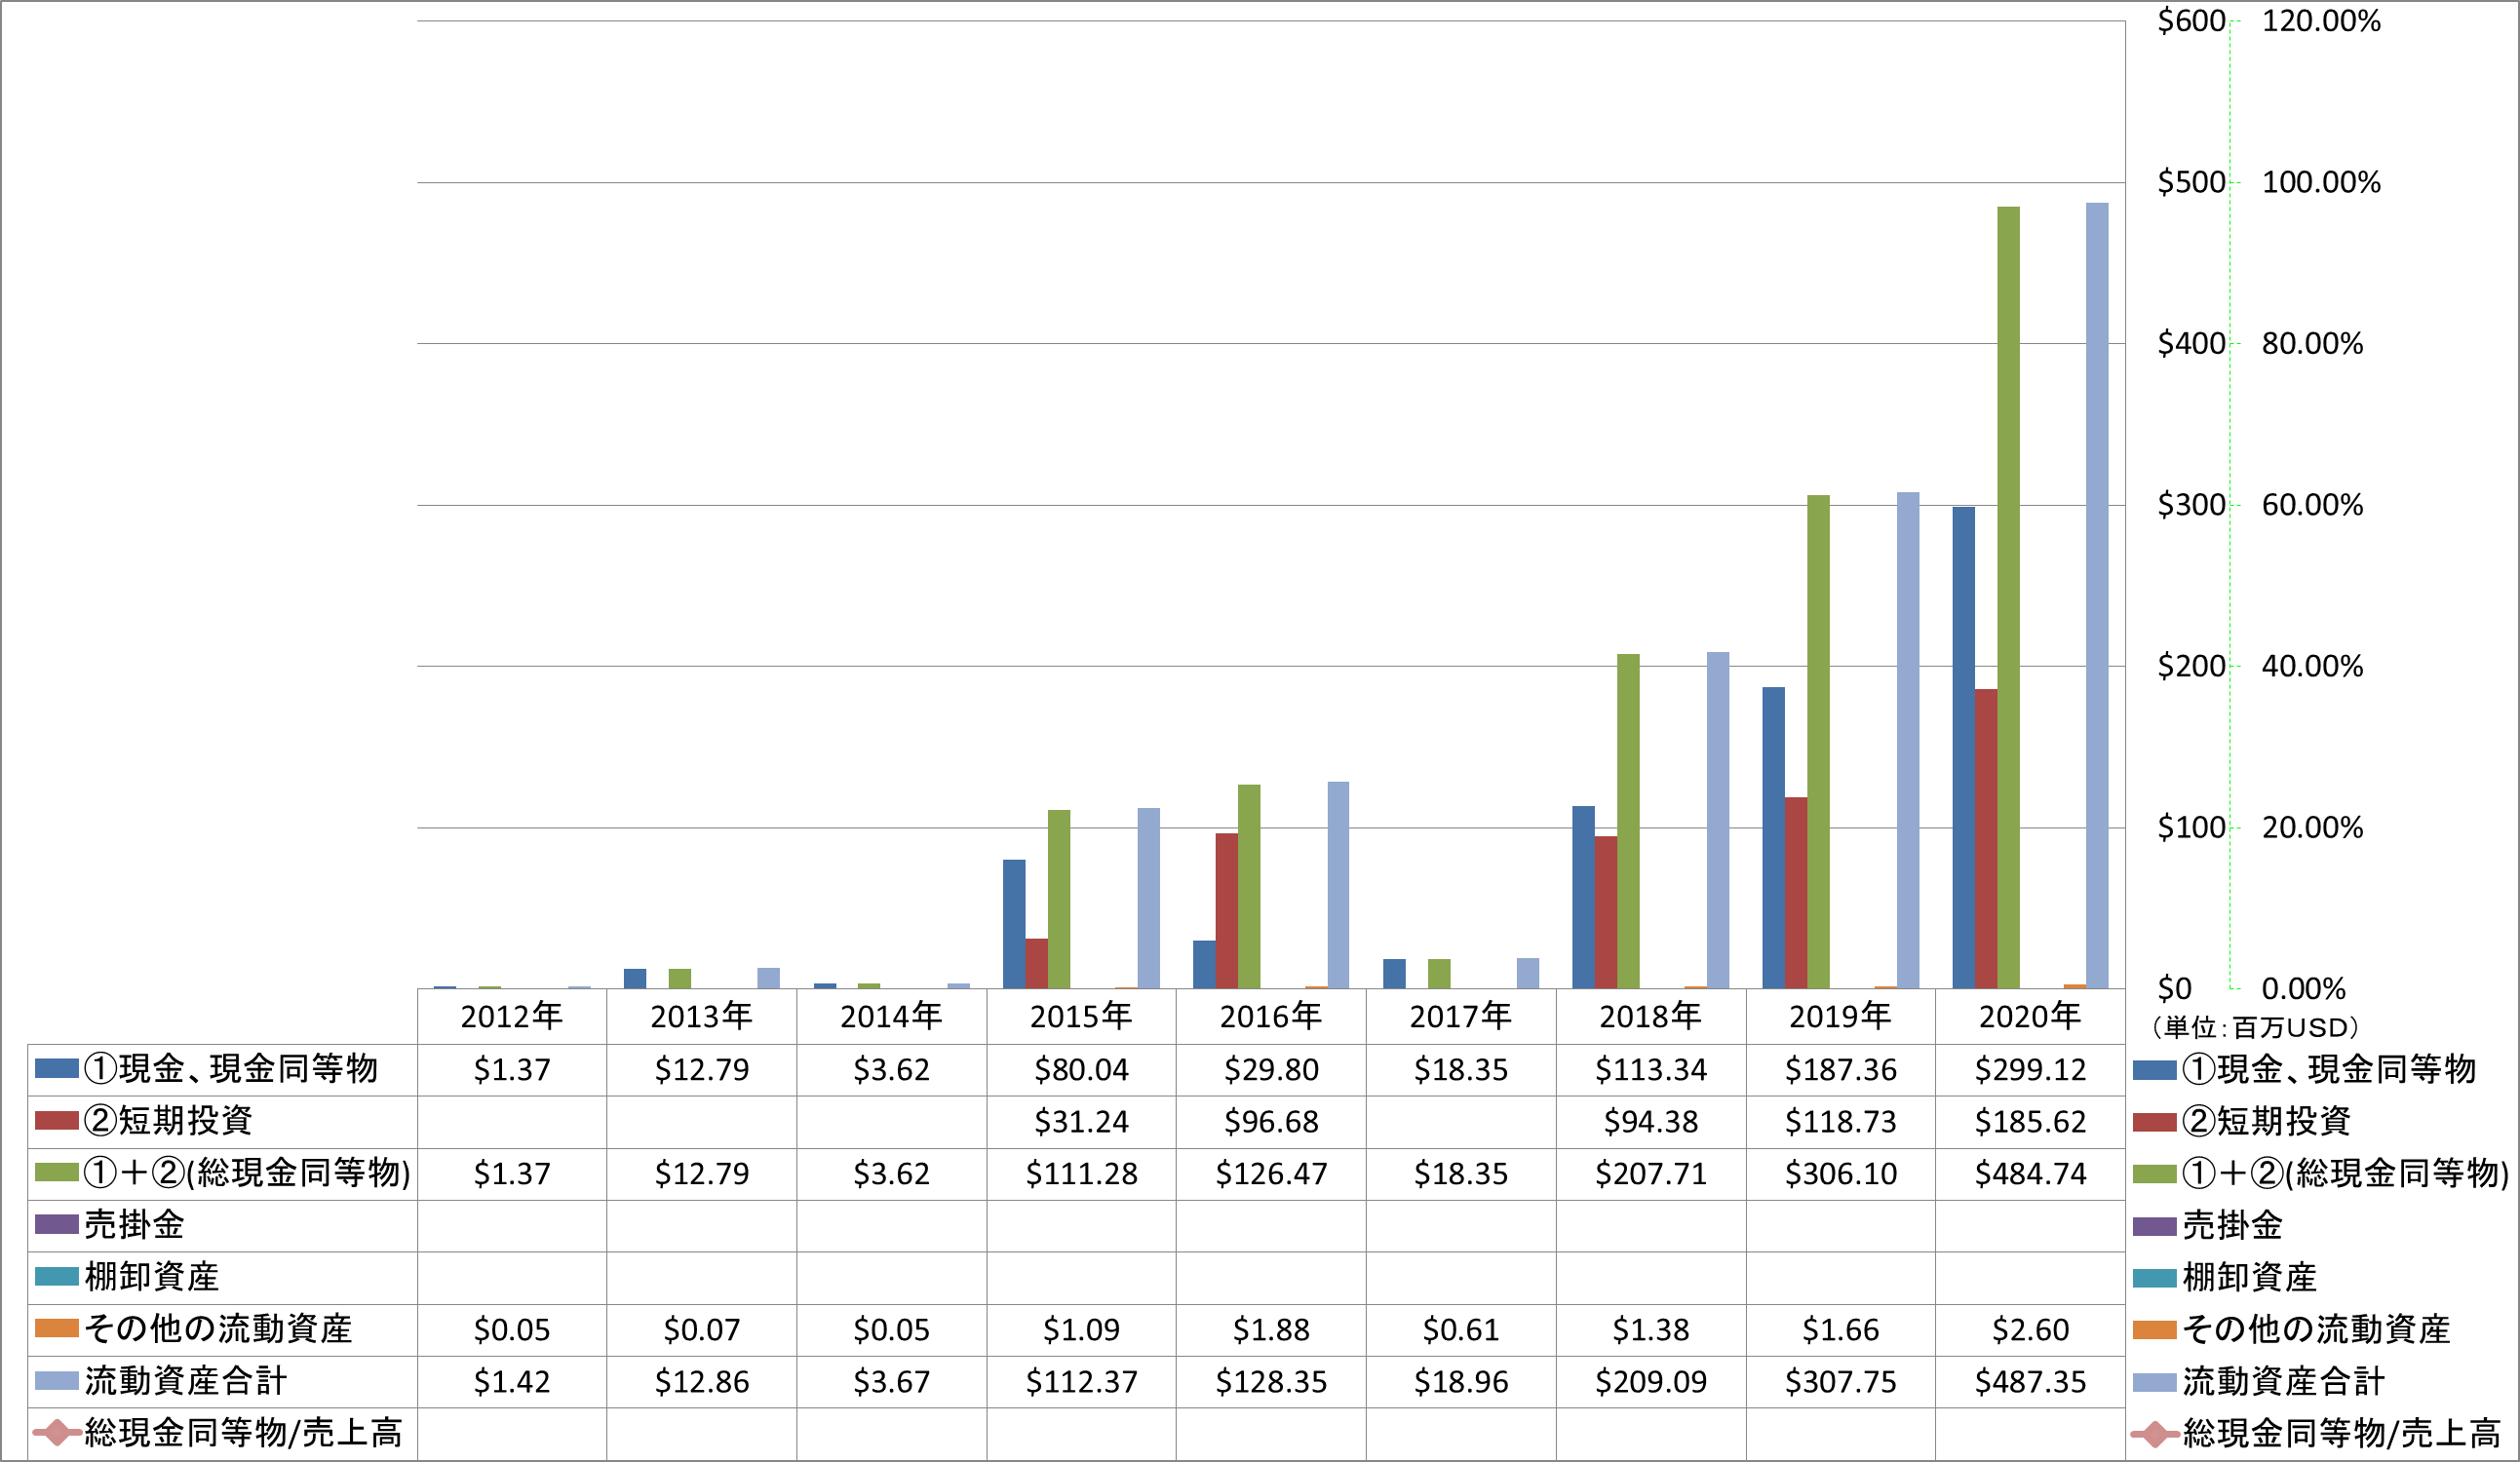
Task: Click the $1.88 other current assets cell
Action: click(x=1271, y=1330)
